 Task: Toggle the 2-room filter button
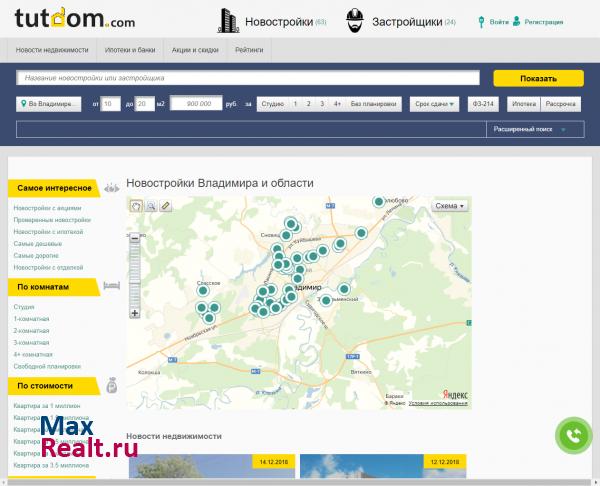(x=308, y=104)
